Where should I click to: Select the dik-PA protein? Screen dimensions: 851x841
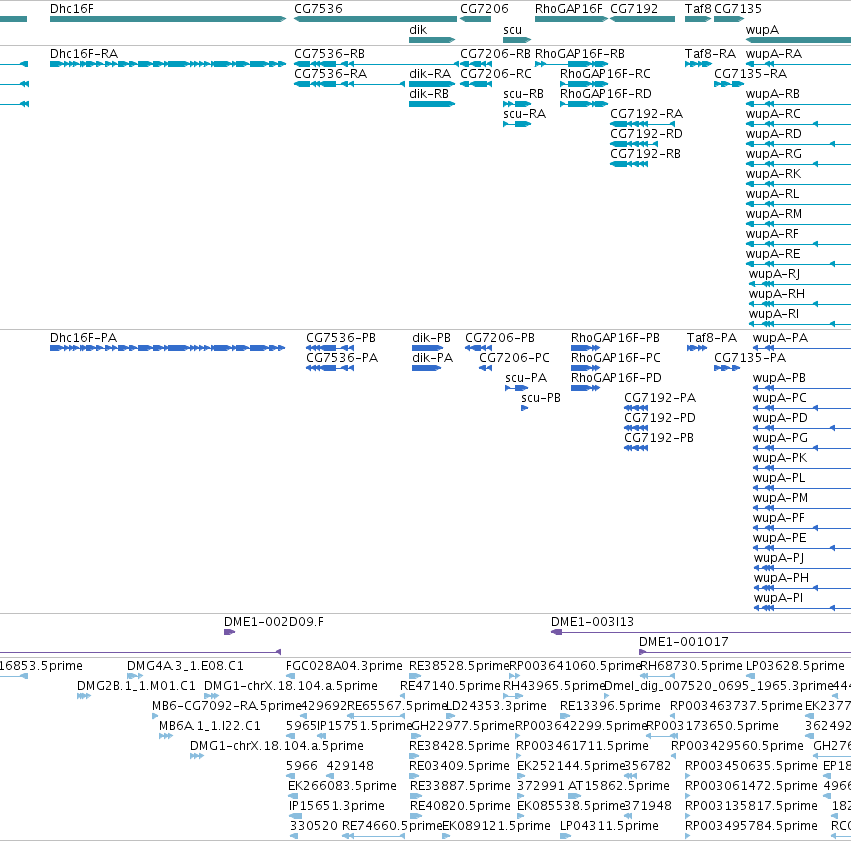426,368
